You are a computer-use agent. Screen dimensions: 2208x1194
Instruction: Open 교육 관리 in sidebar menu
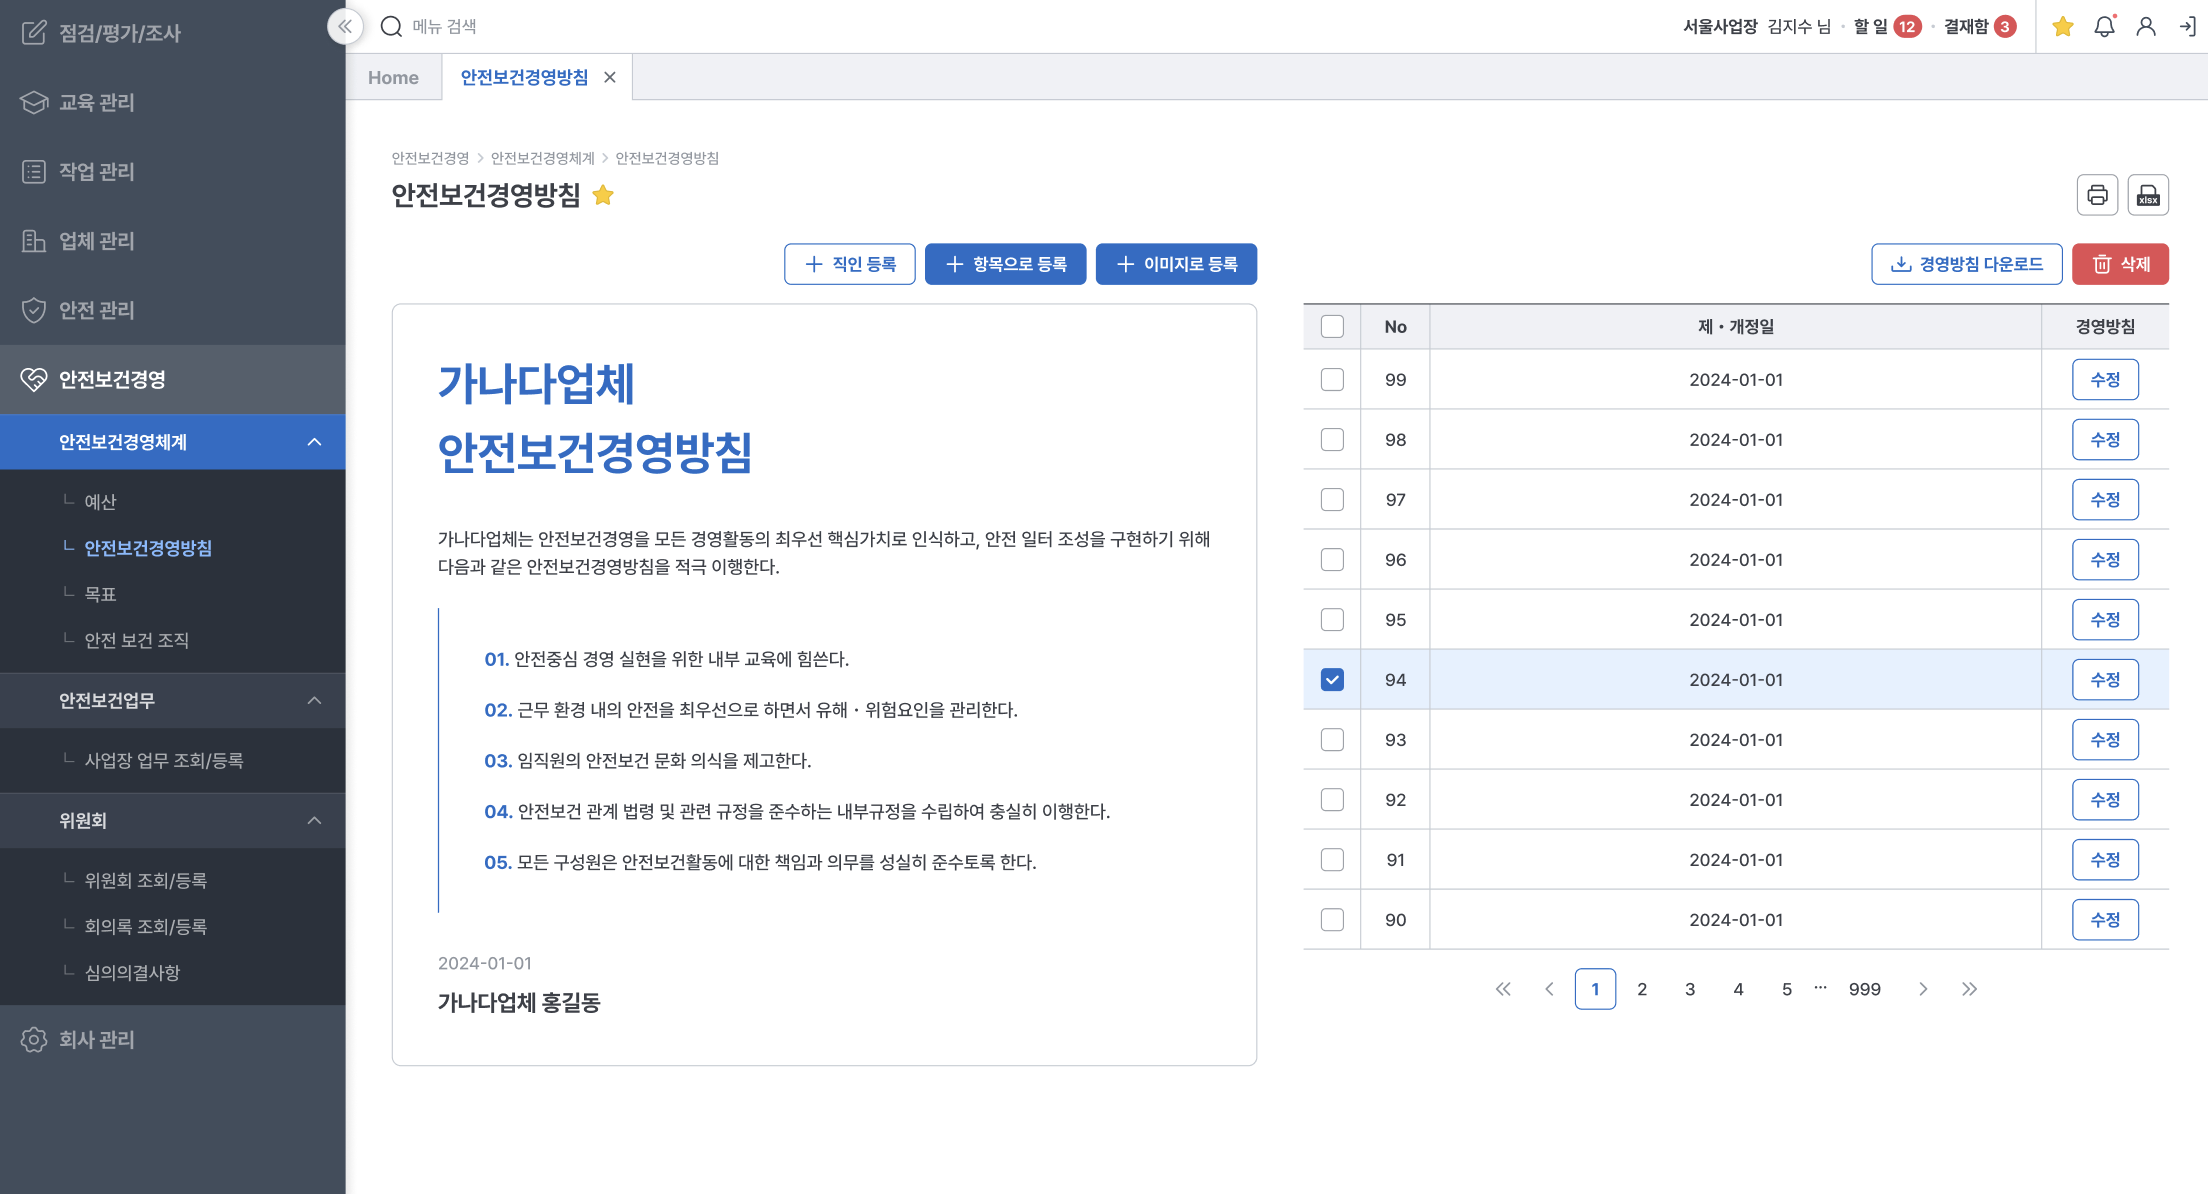coord(96,102)
